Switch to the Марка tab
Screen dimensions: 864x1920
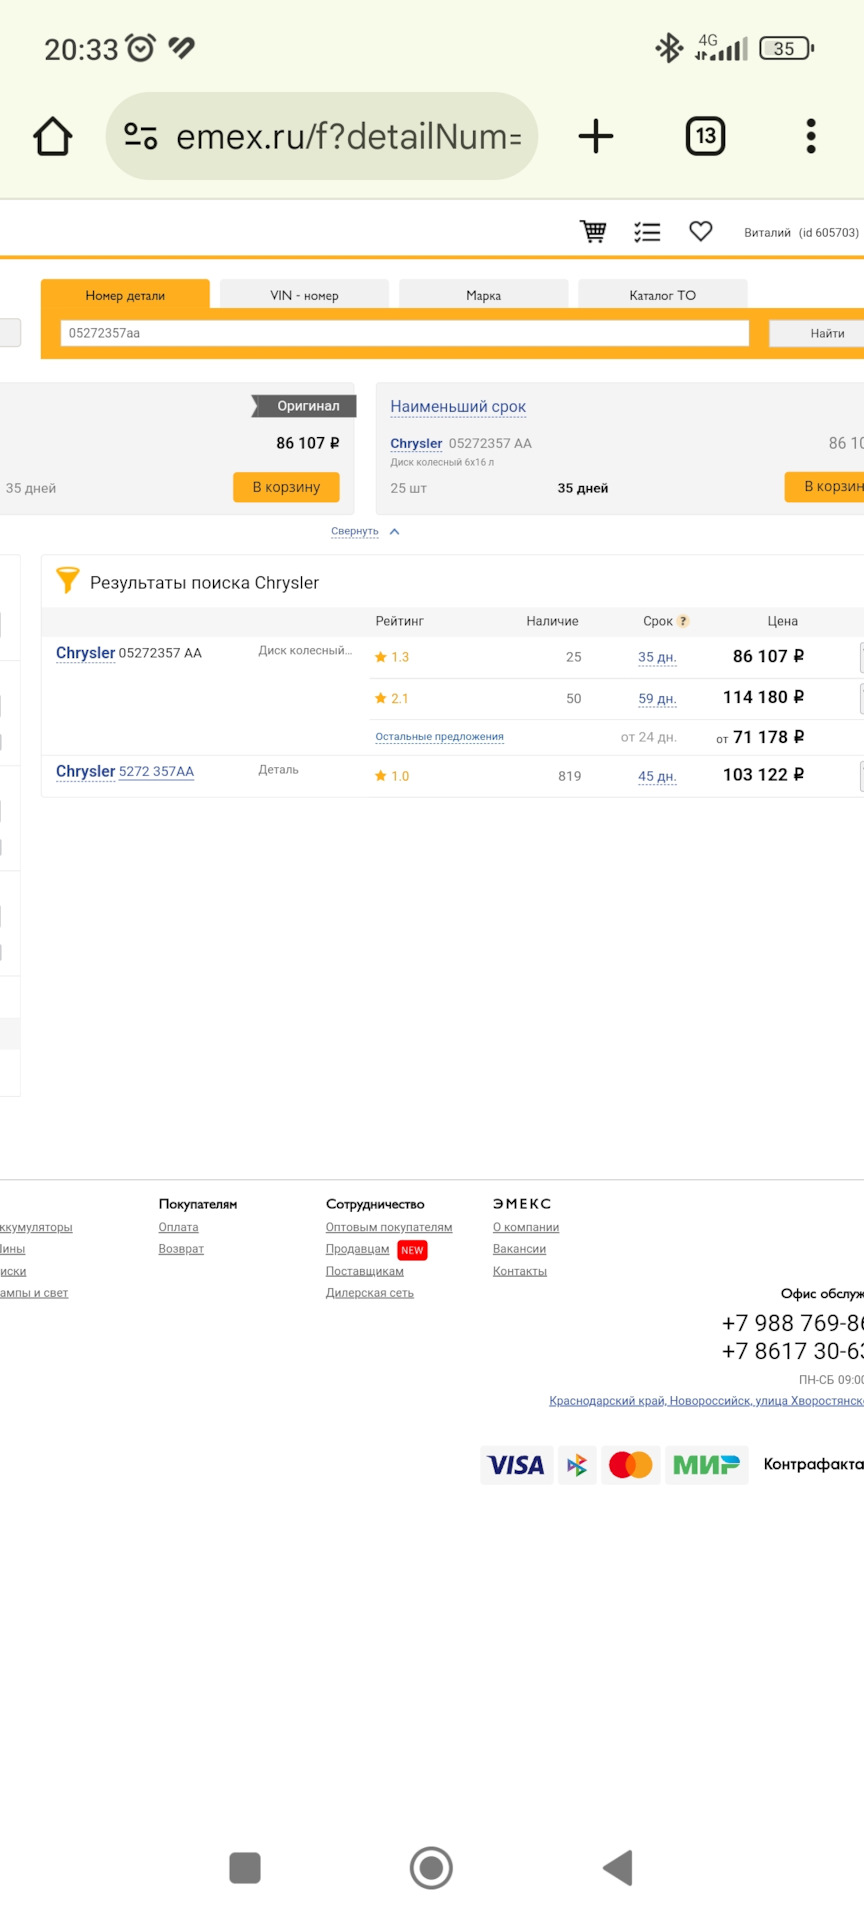click(483, 295)
